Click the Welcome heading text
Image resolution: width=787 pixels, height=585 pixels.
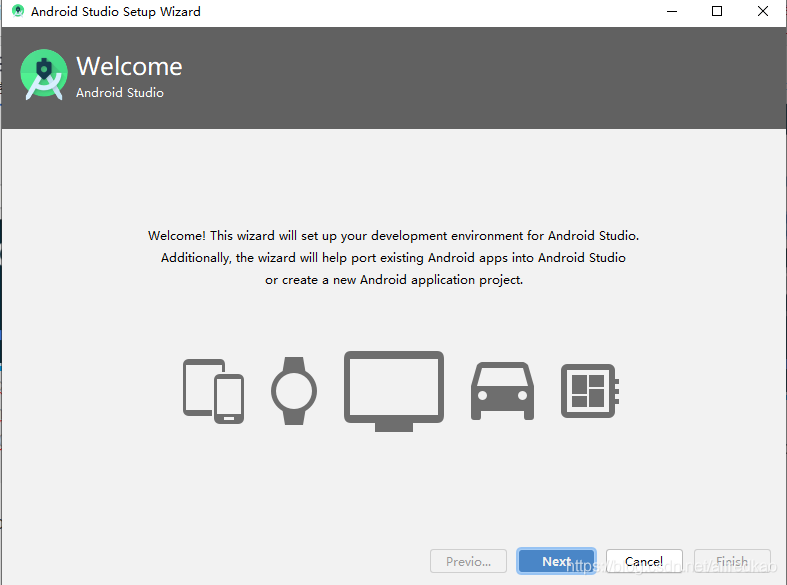(x=129, y=66)
